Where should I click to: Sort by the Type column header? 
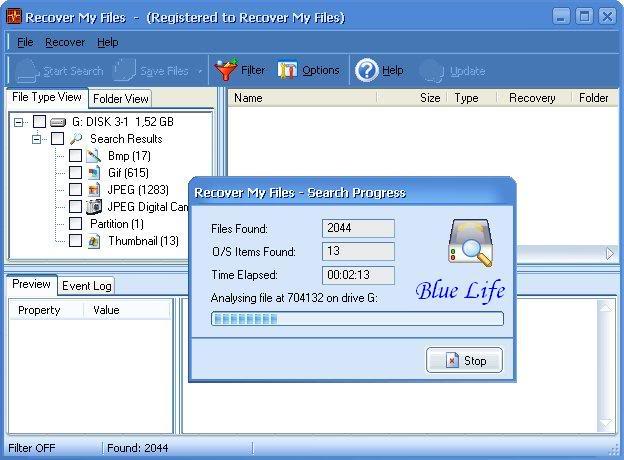[472, 98]
